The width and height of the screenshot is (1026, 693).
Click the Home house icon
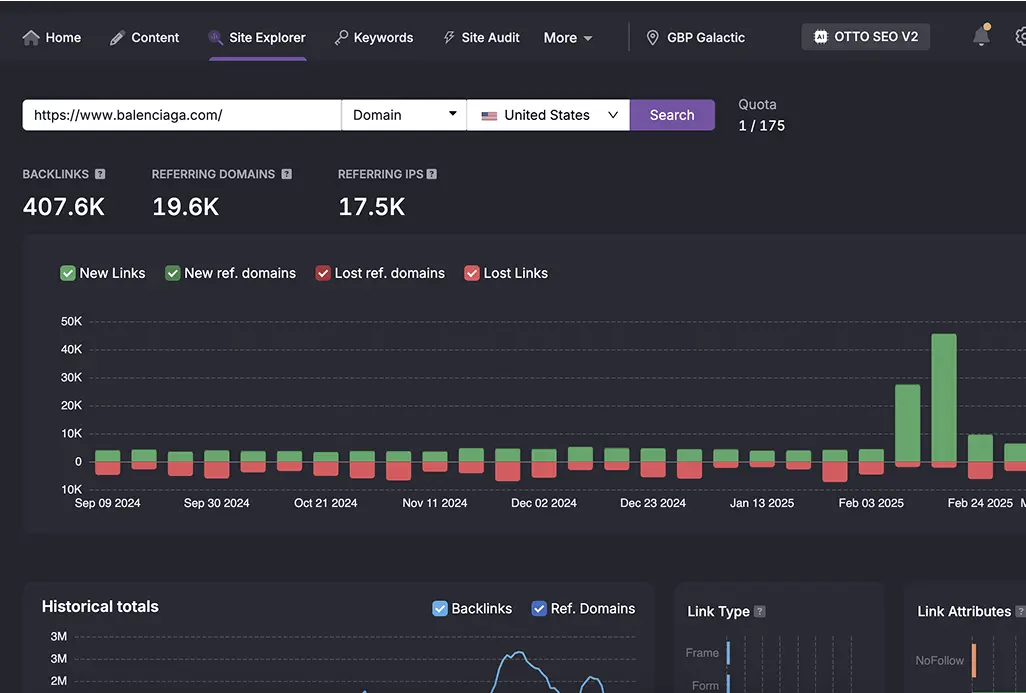coord(31,38)
